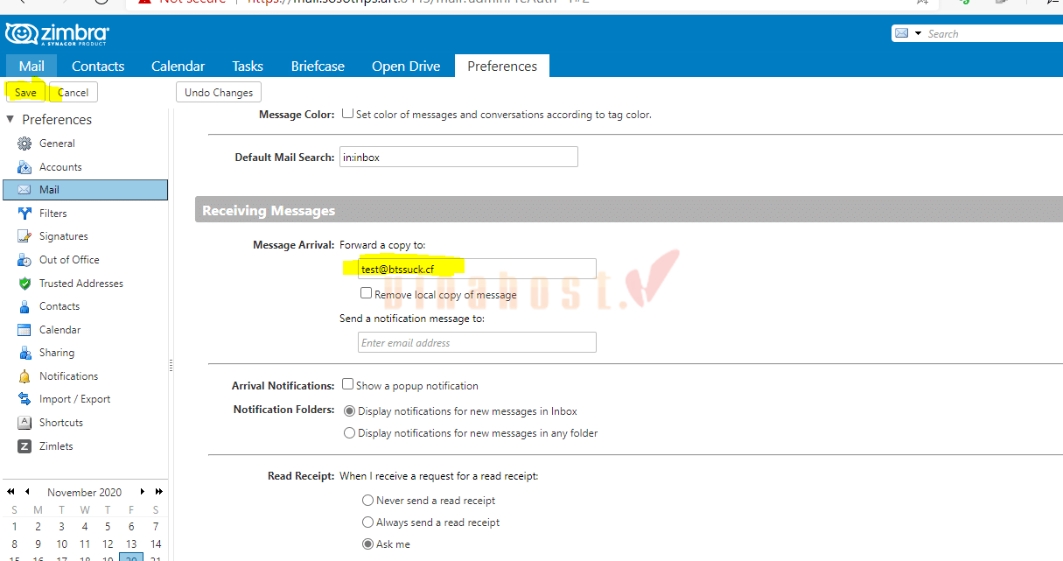The image size is (1063, 561).
Task: Click the Sharing icon in sidebar
Action: click(24, 353)
